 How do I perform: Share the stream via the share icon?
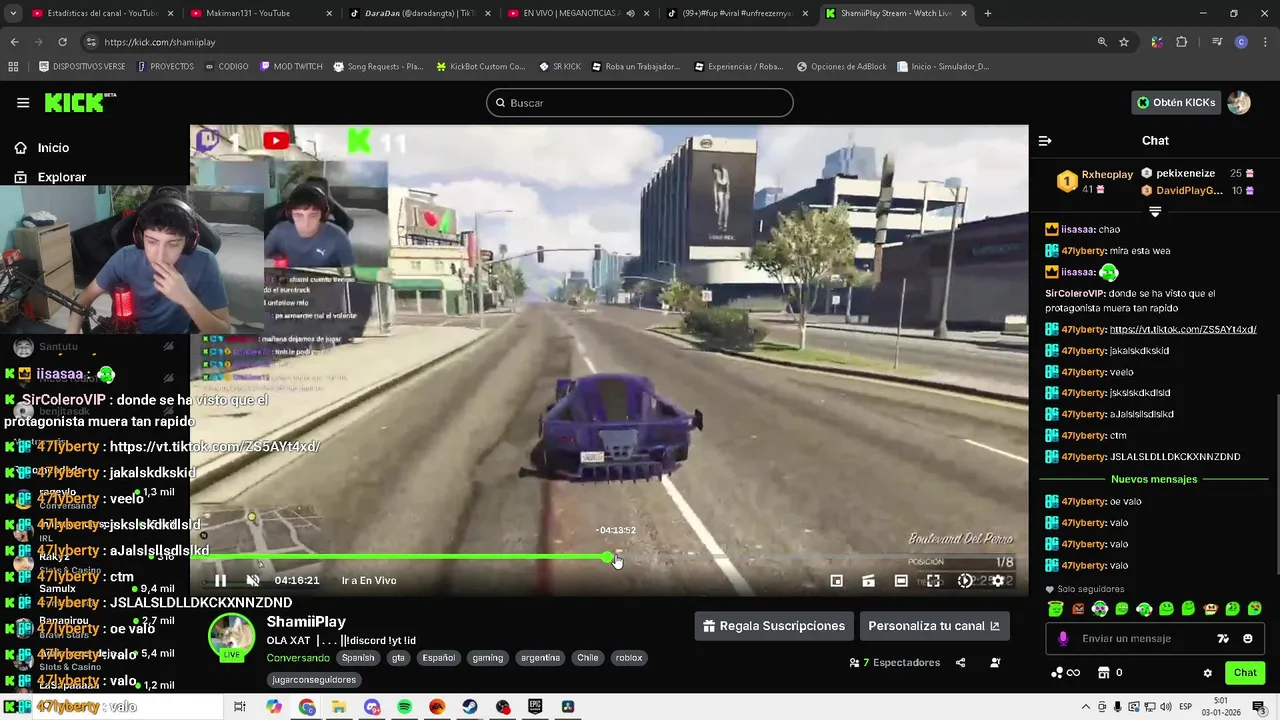[961, 662]
